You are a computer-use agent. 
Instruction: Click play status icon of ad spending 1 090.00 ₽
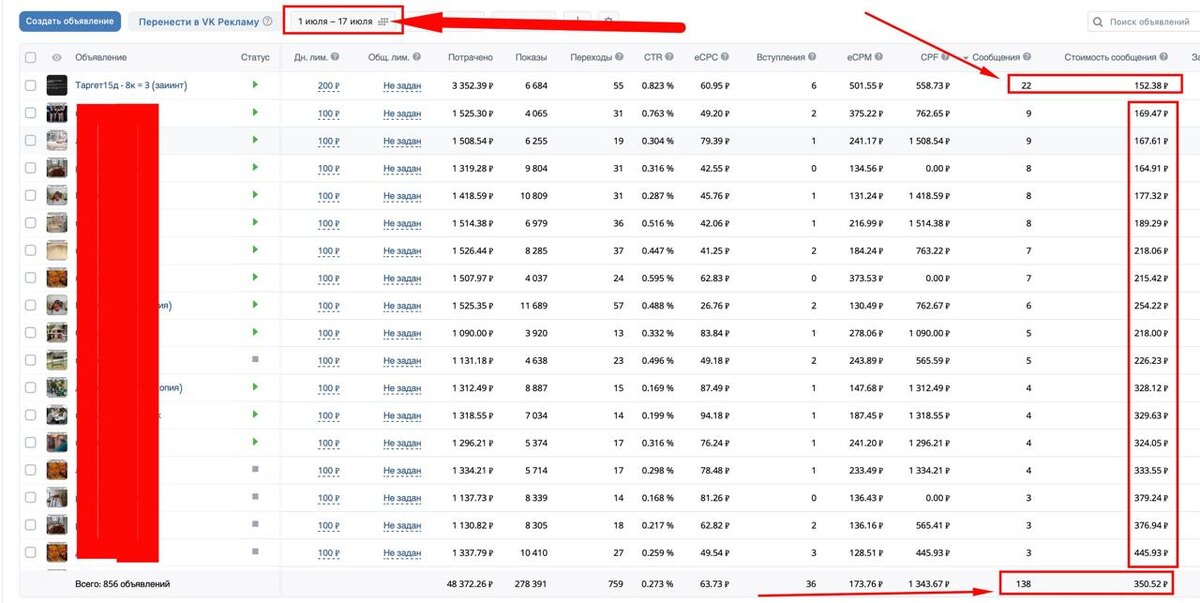coord(255,332)
